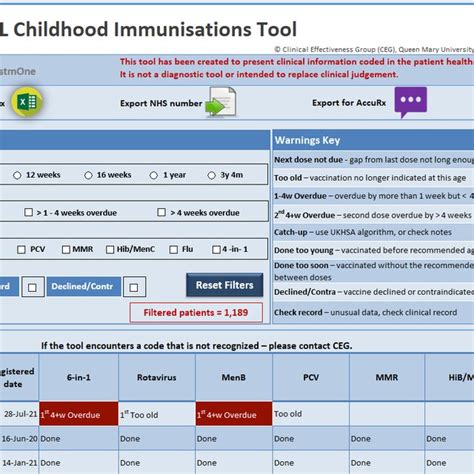The height and width of the screenshot is (474, 474).
Task: Enable the Hib/MenC filter checkbox
Action: [110, 250]
